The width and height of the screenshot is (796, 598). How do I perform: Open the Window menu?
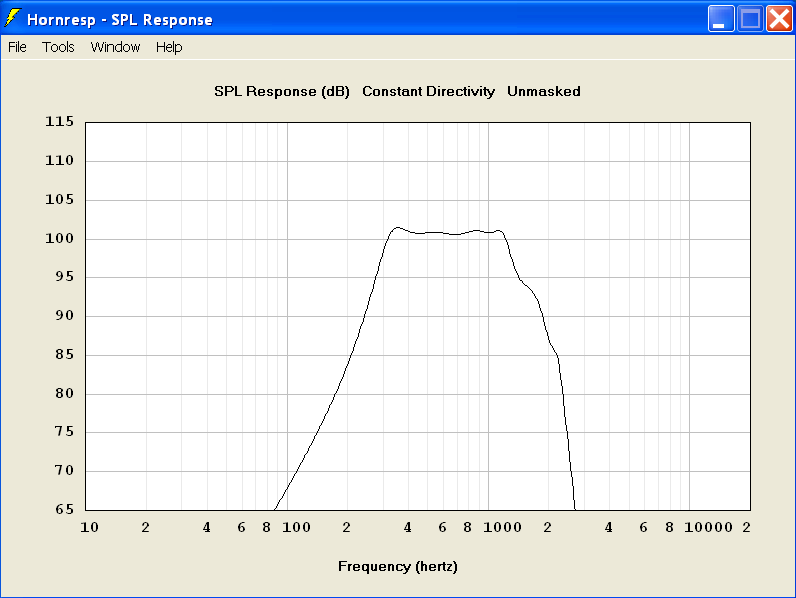pos(115,47)
